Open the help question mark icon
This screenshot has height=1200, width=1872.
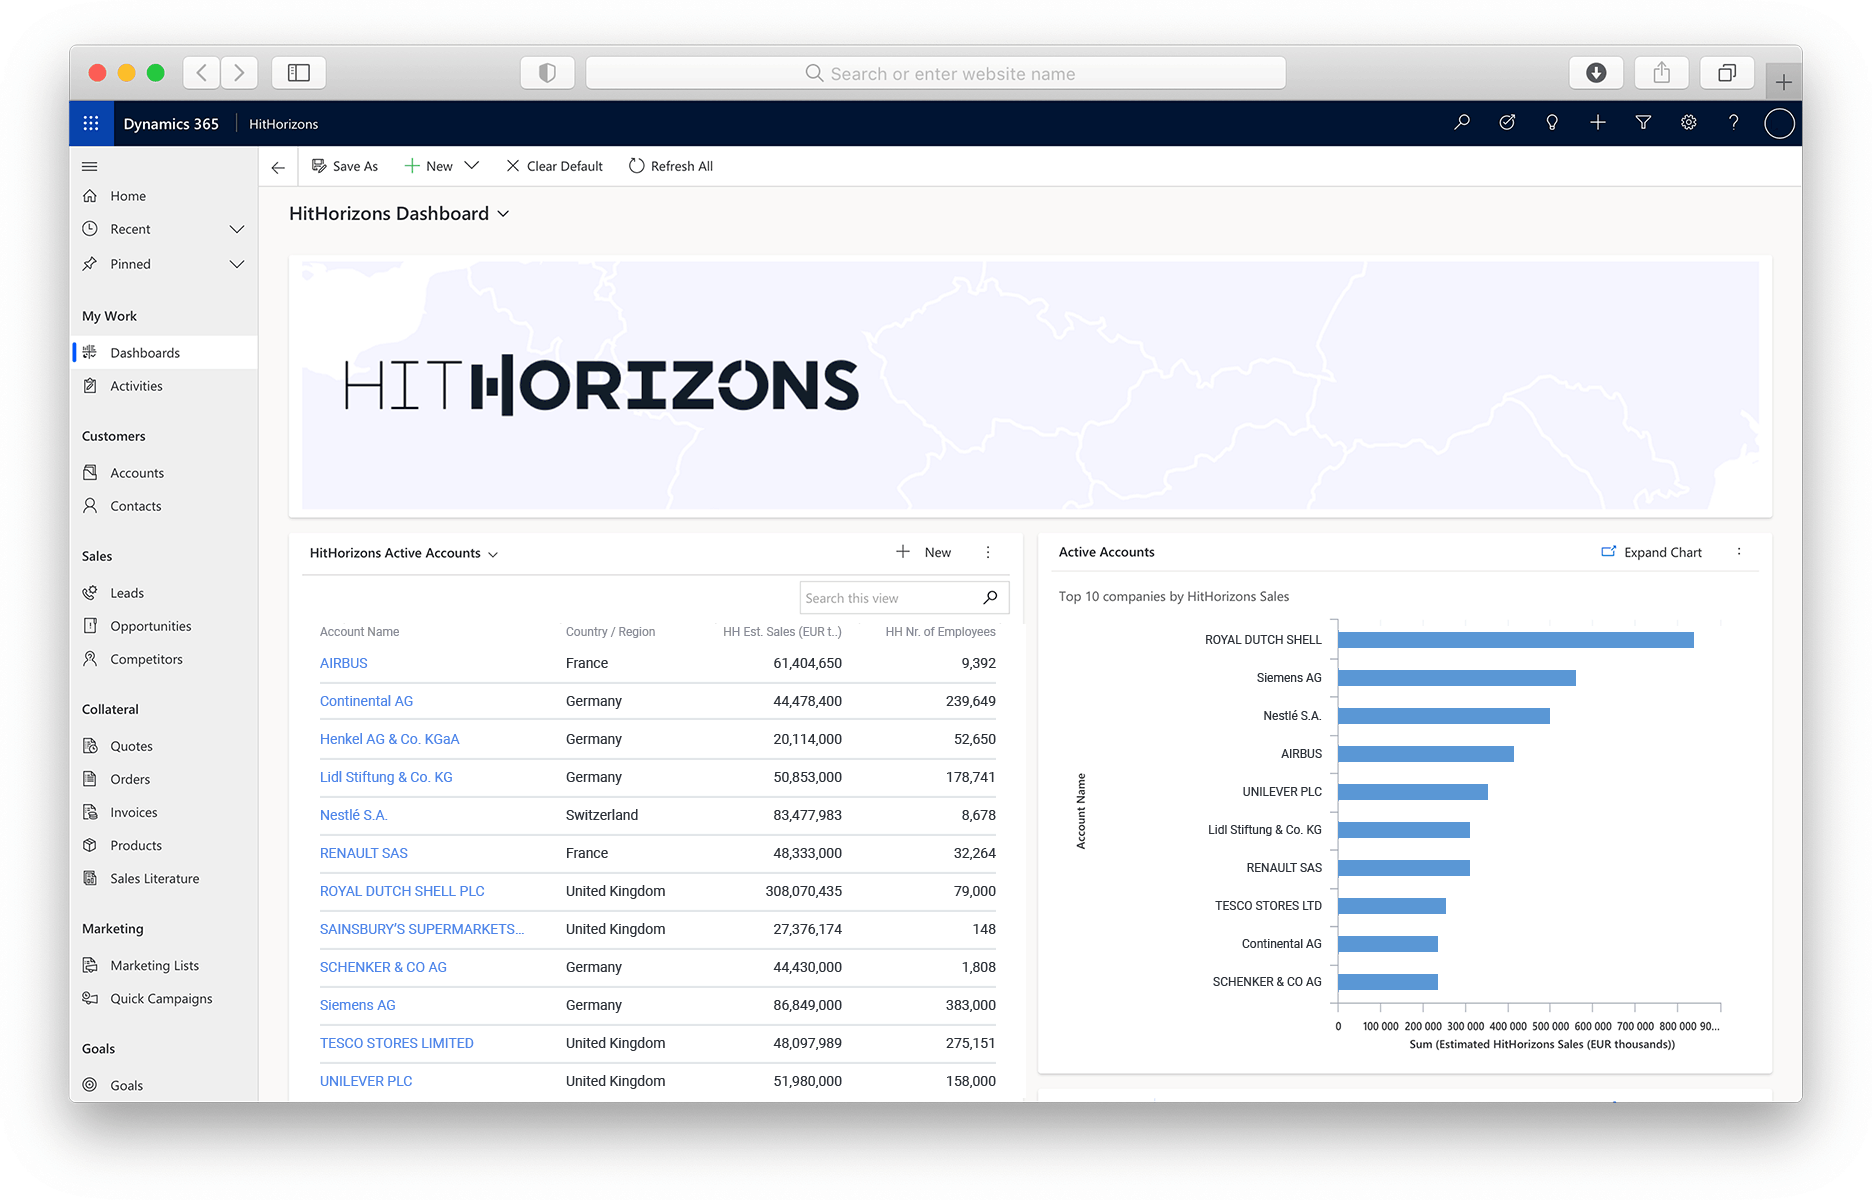coord(1733,123)
